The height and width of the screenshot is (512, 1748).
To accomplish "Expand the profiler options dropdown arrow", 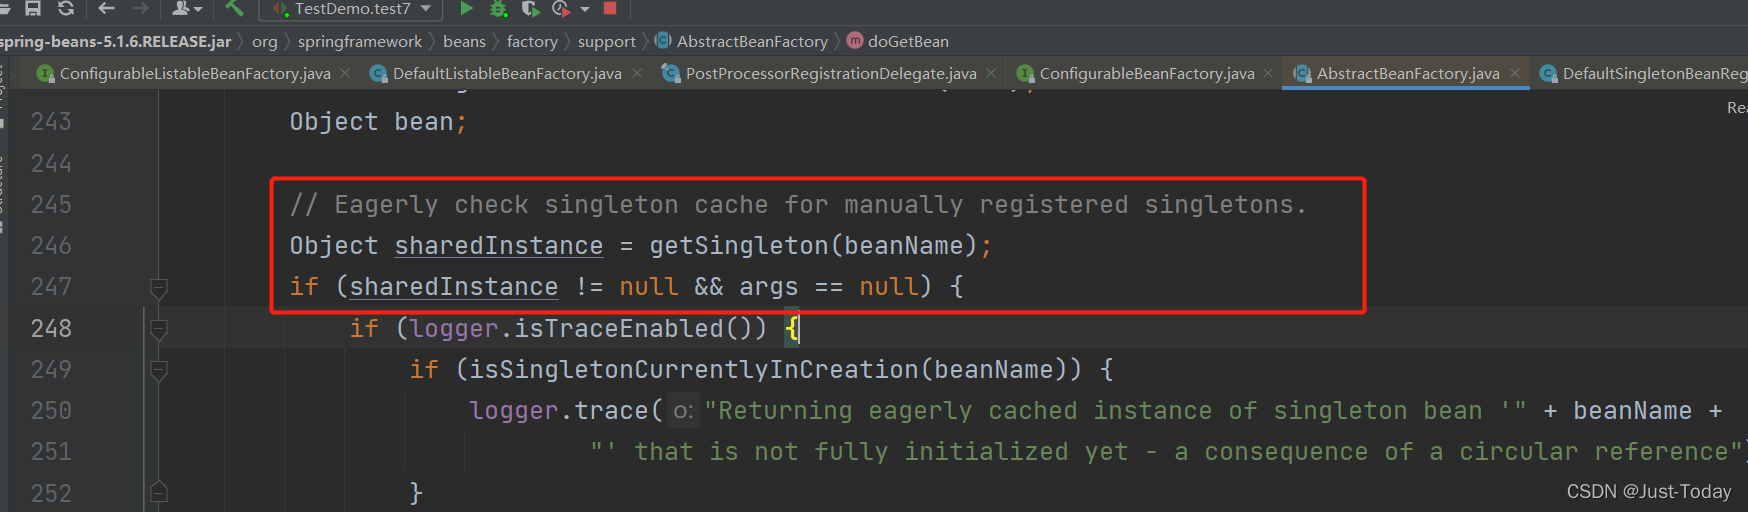I will coord(585,9).
